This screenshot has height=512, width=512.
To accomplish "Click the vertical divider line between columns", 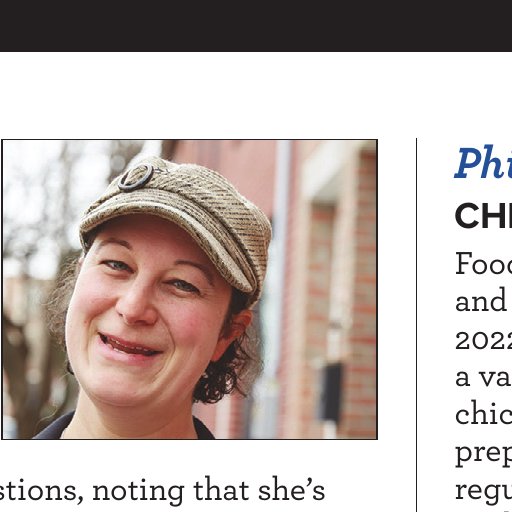I will (x=417, y=325).
